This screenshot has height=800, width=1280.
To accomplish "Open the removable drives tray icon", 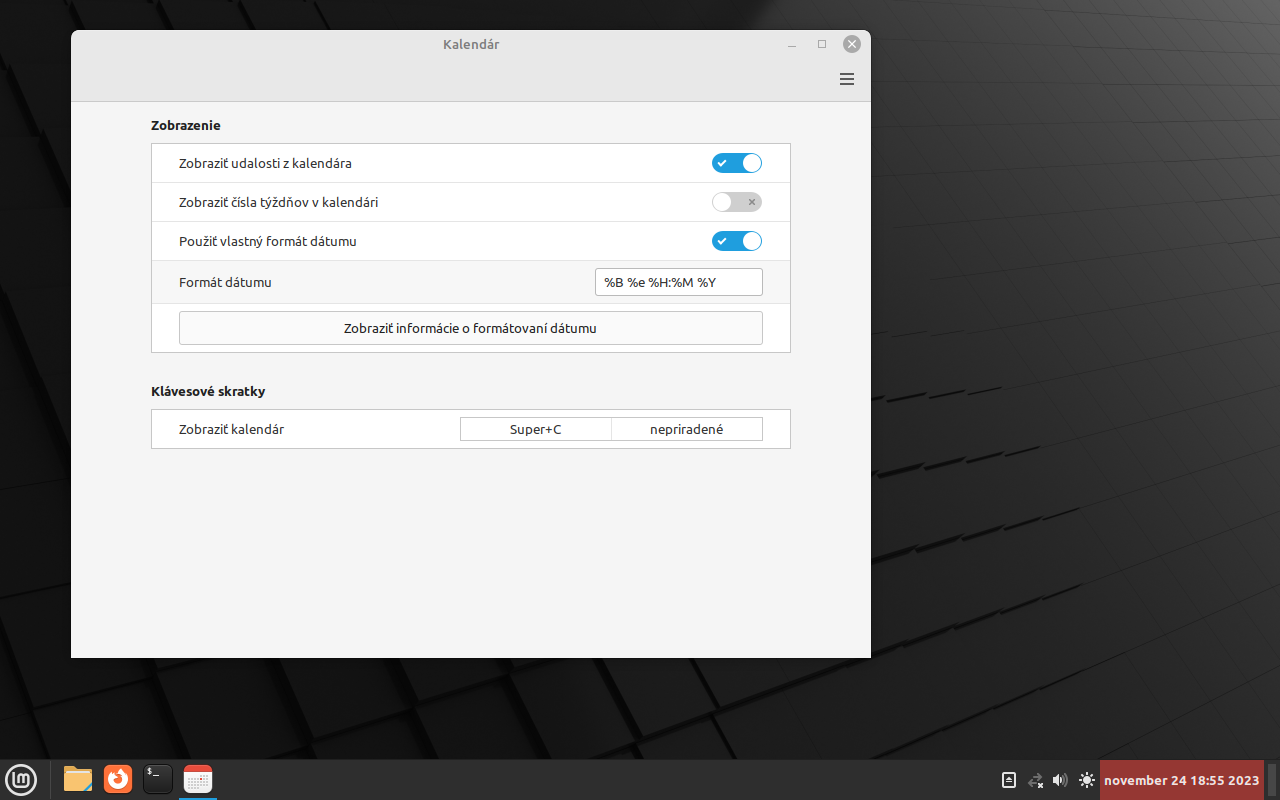I will click(1009, 780).
